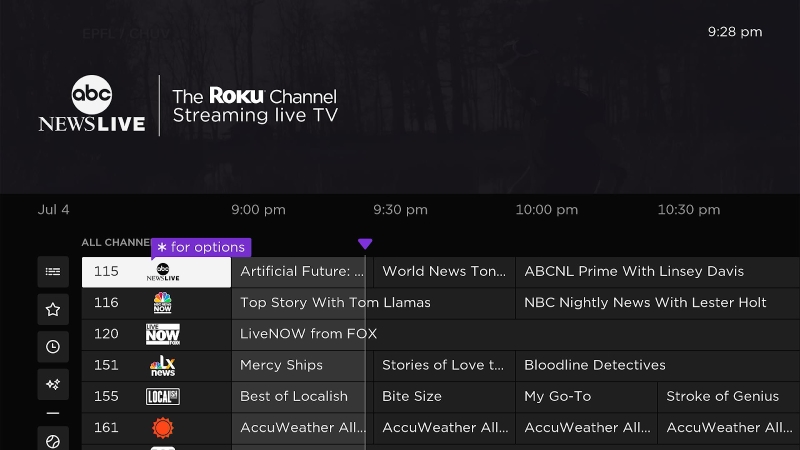Select 'Bloodline Detectives' program
The width and height of the screenshot is (800, 450).
pyautogui.click(x=658, y=365)
